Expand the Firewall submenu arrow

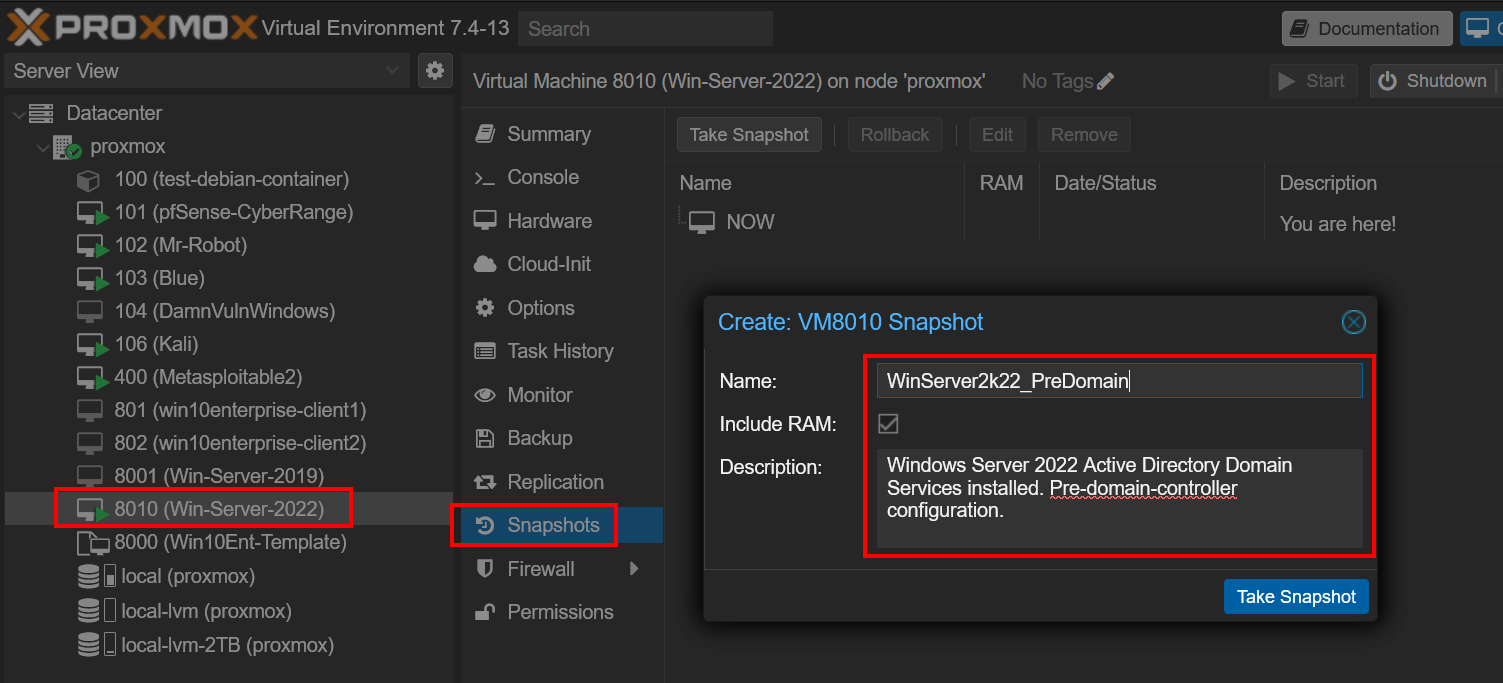pos(633,569)
